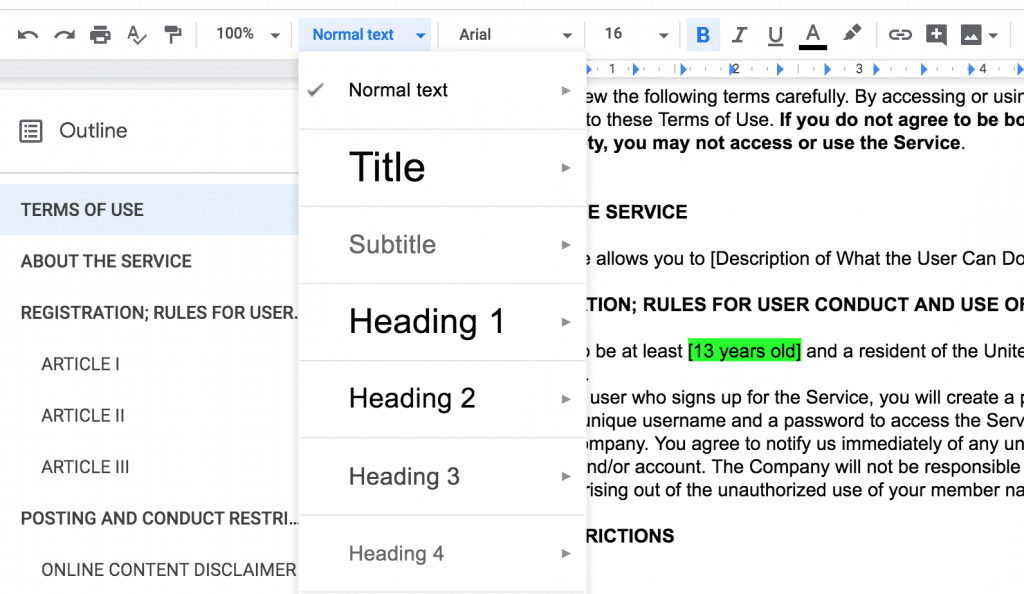This screenshot has width=1024, height=594.
Task: Click the Redo arrow icon
Action: click(x=64, y=35)
